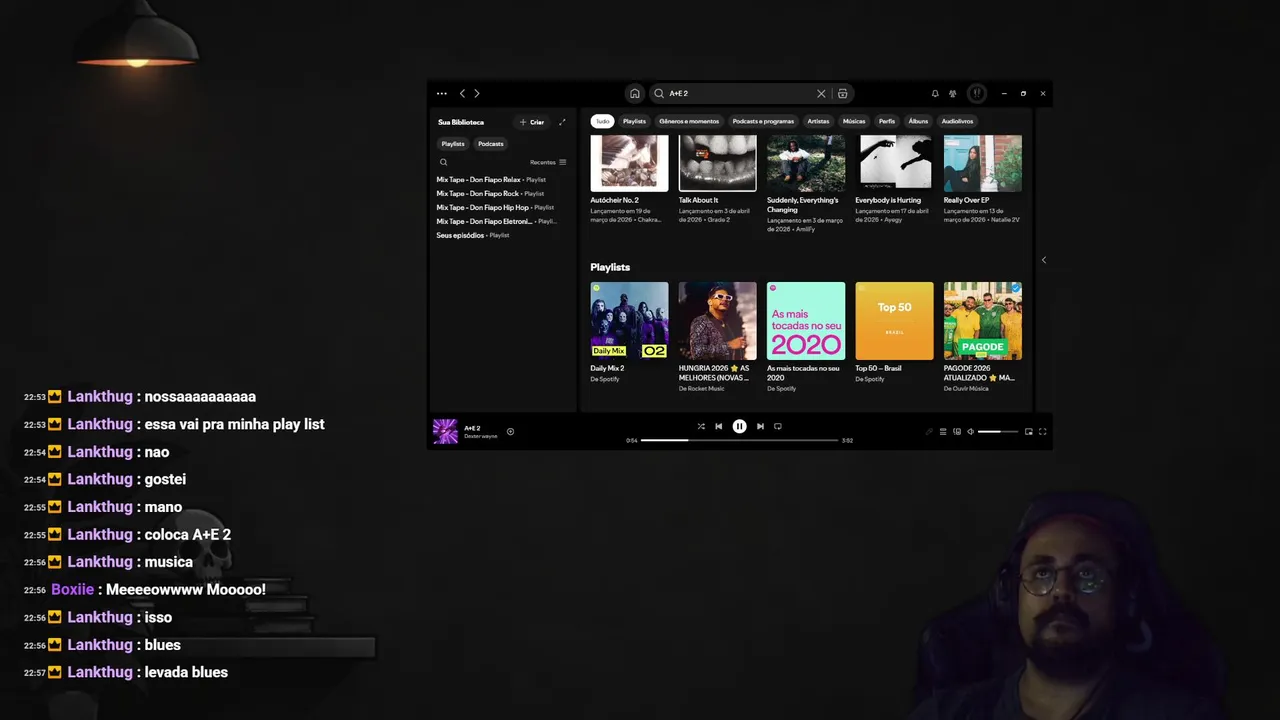Seek in the song progress bar

click(x=739, y=440)
